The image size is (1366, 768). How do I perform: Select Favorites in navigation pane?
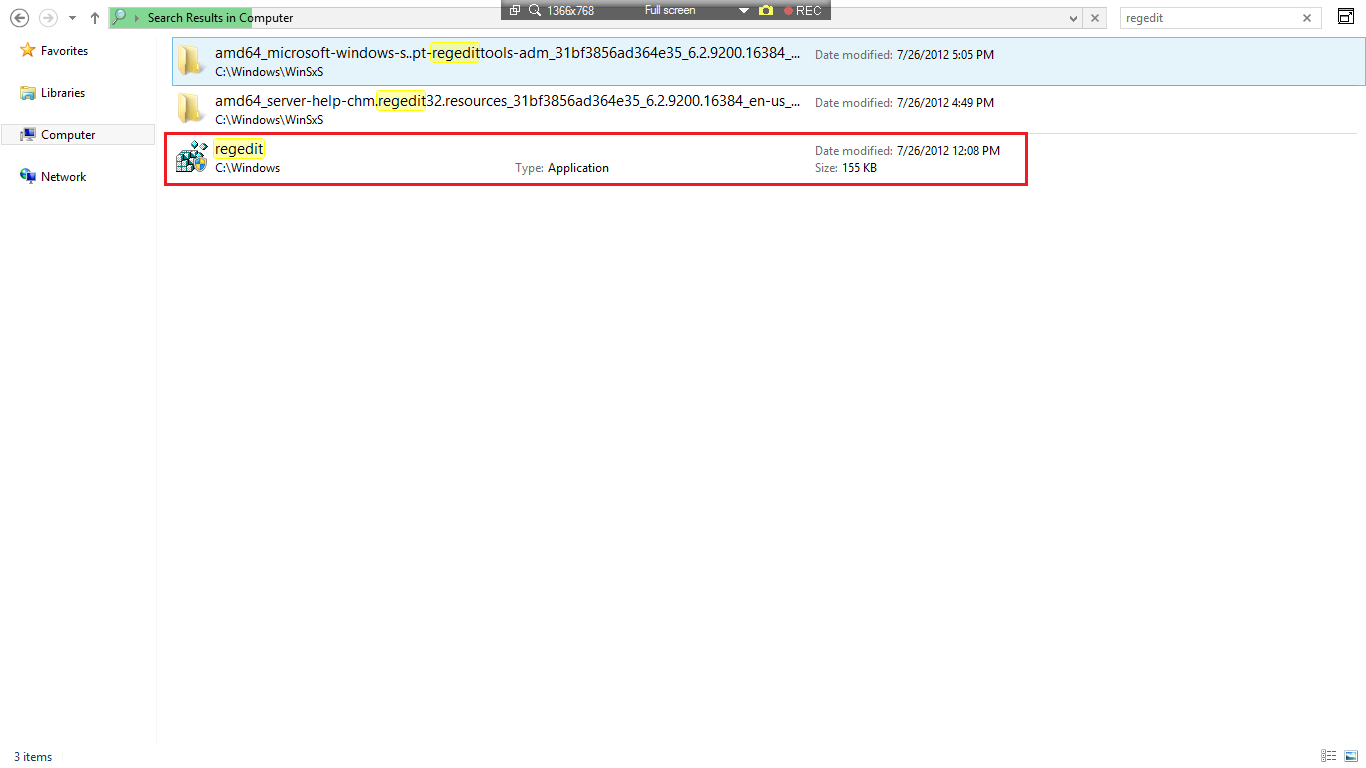coord(64,51)
